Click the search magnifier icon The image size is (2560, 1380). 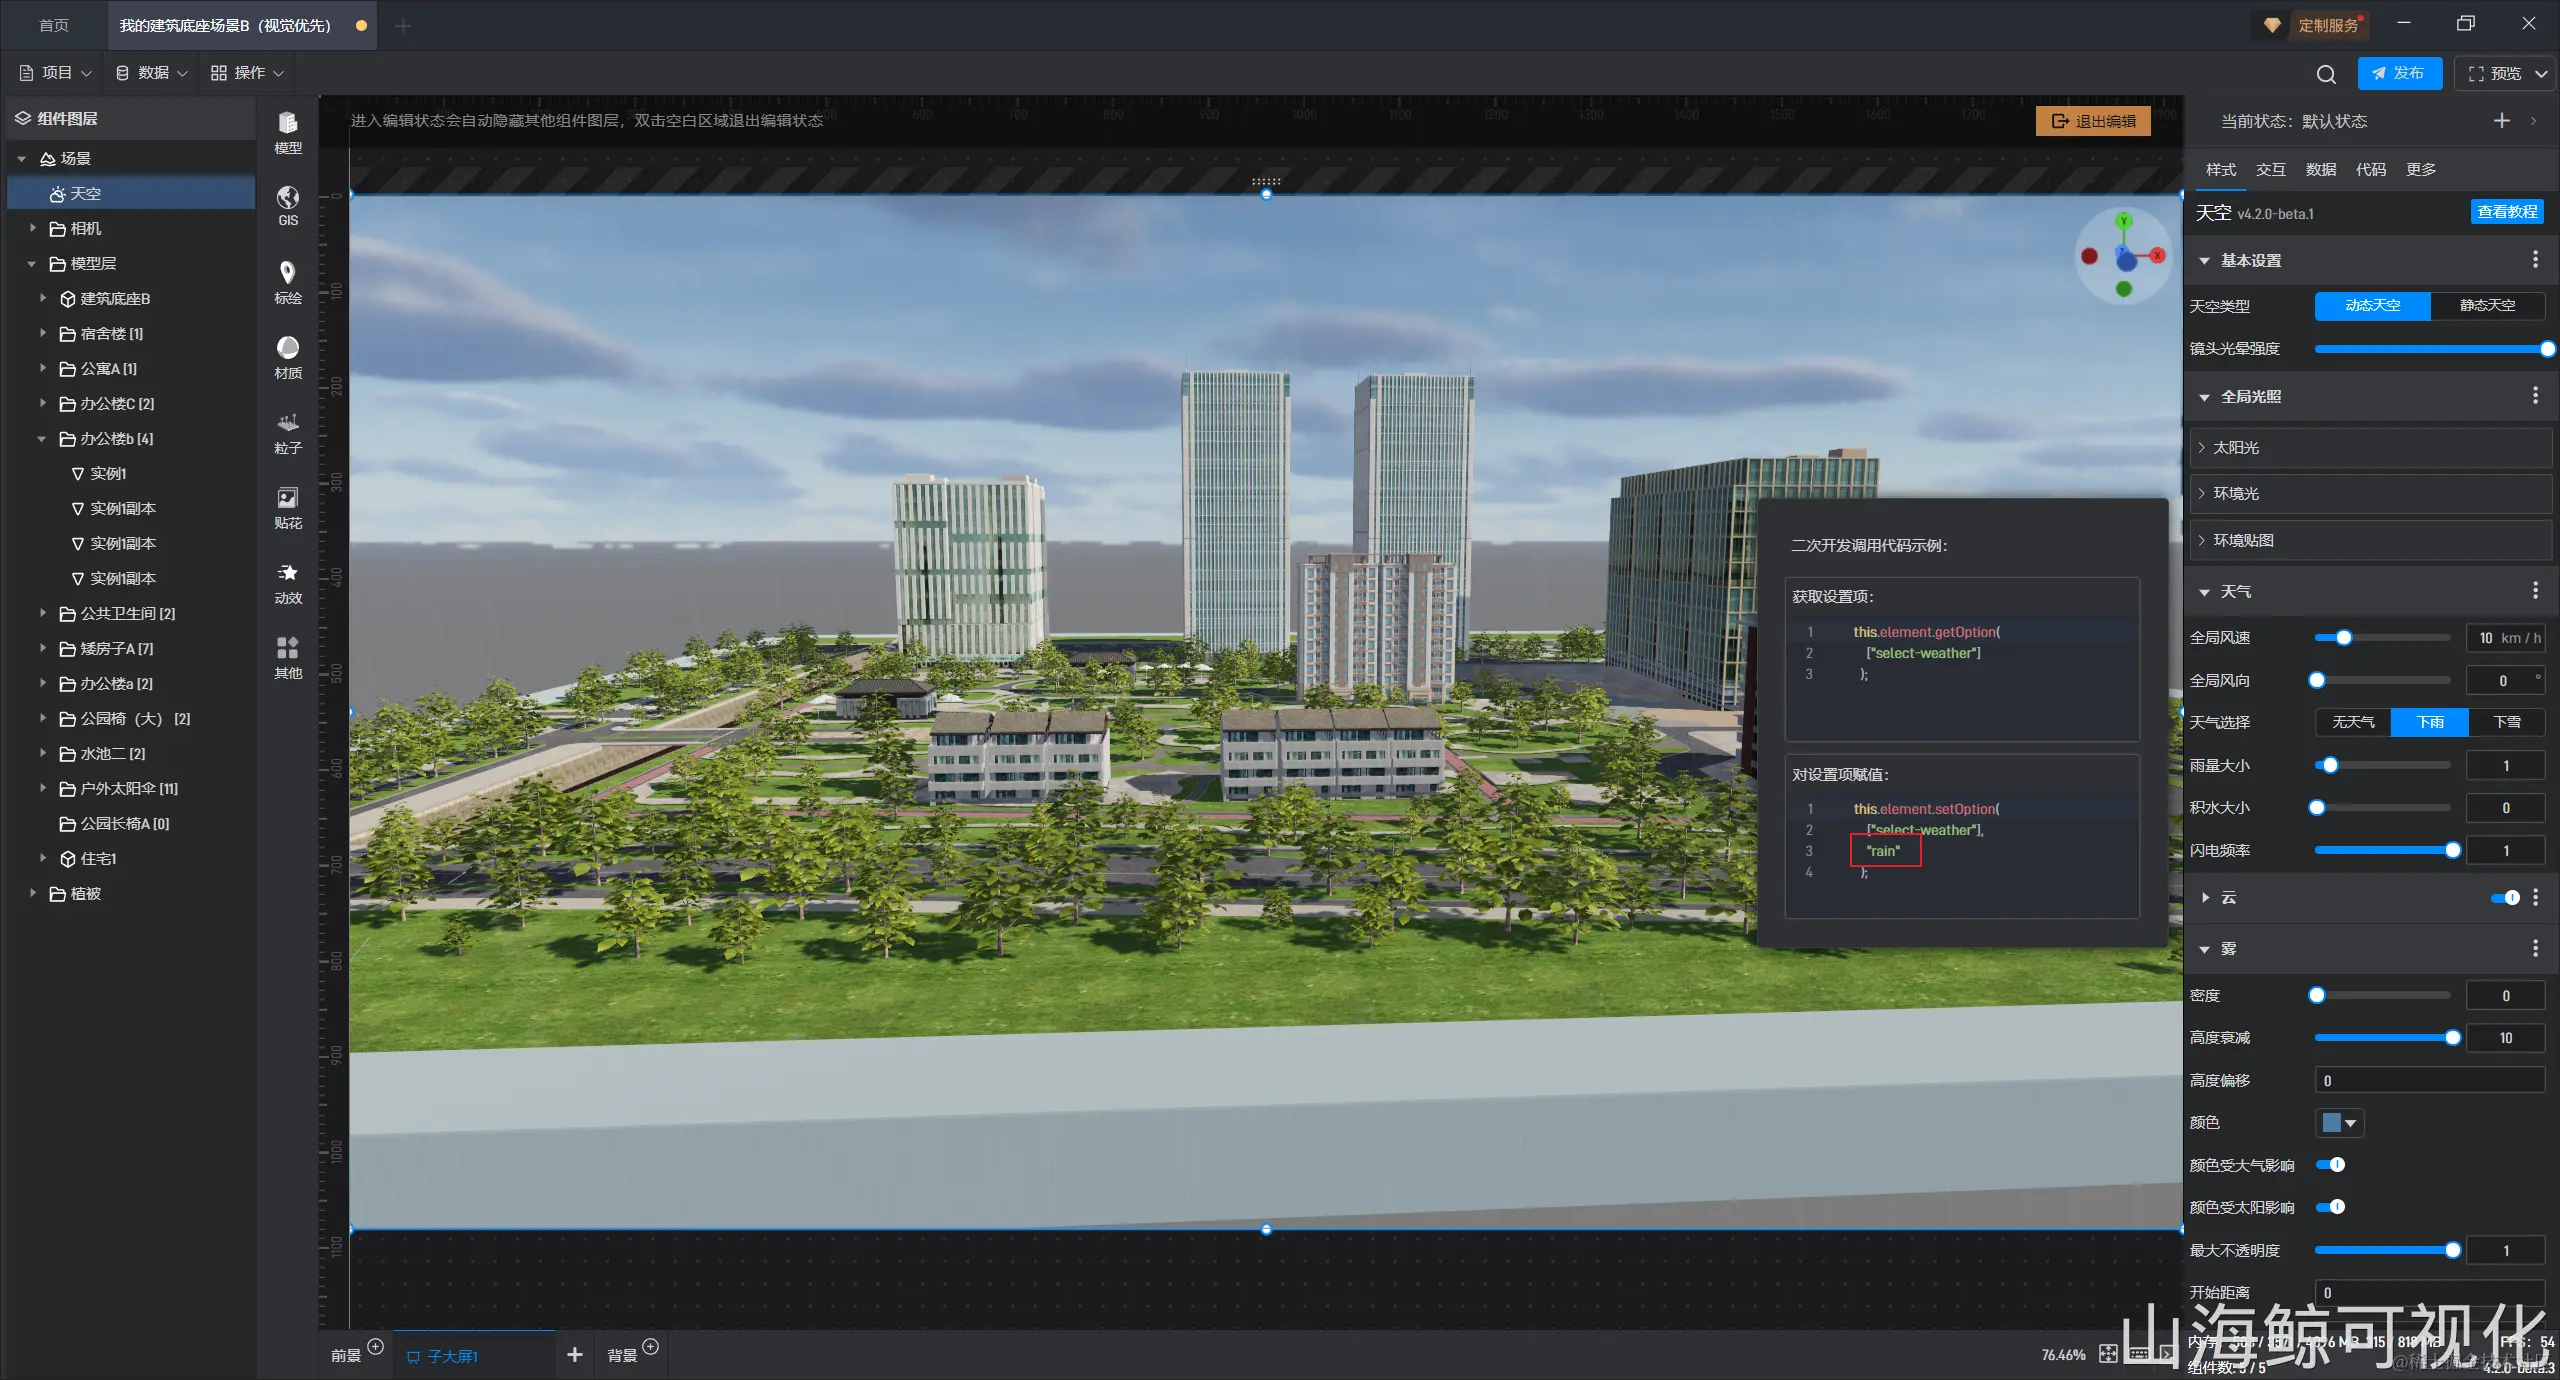click(x=2326, y=74)
